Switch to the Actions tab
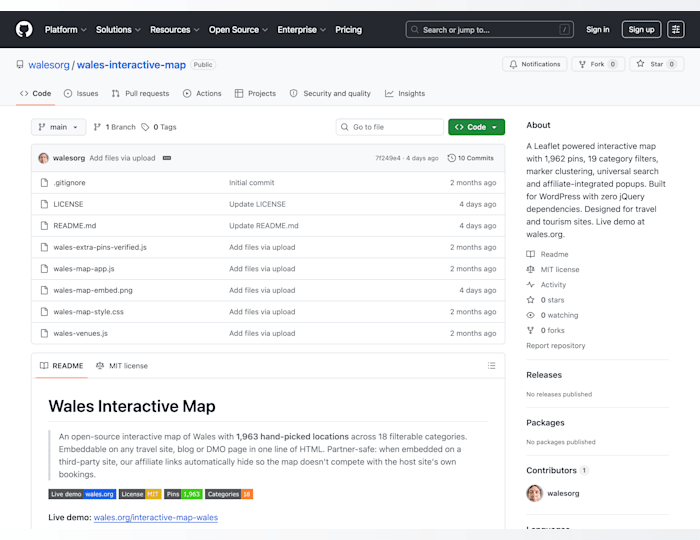The width and height of the screenshot is (700, 540). pos(202,93)
